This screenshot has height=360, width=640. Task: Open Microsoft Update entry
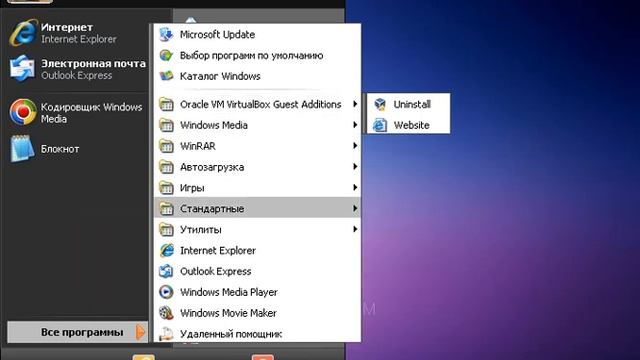click(x=258, y=34)
